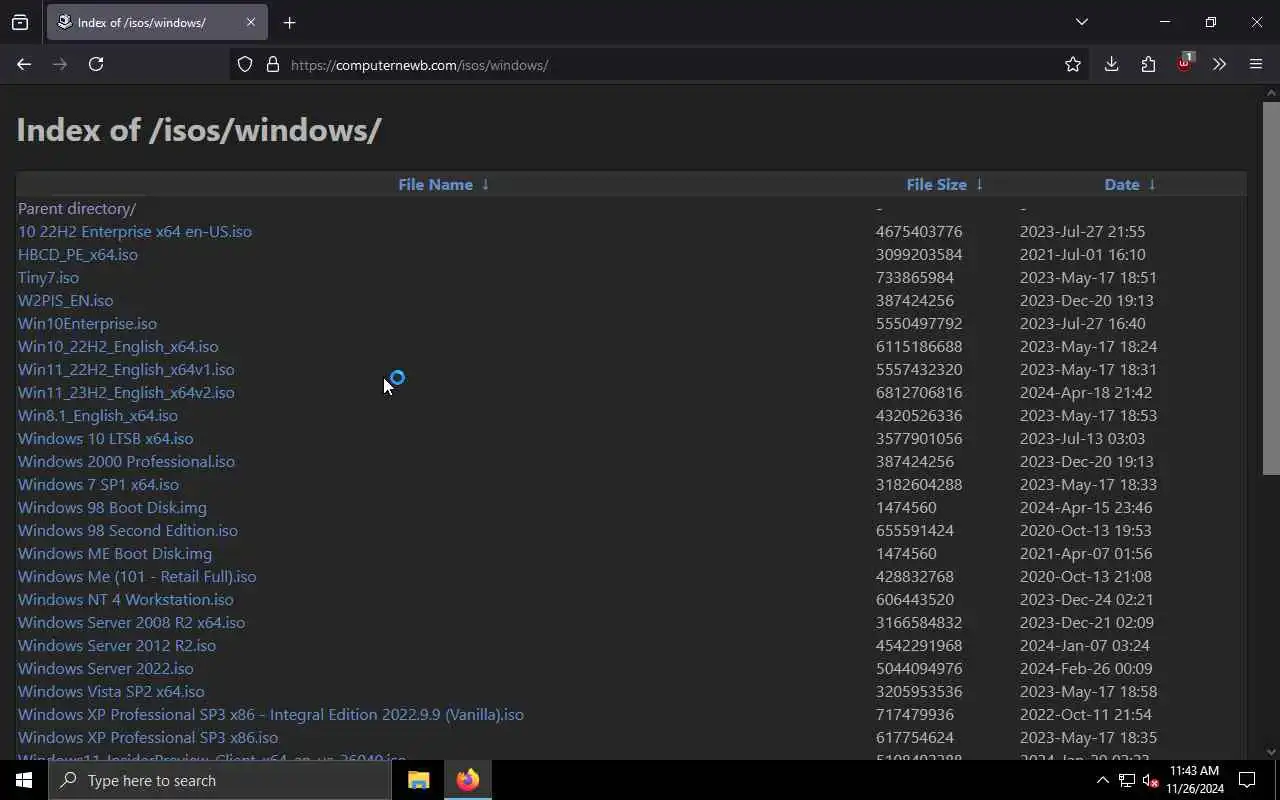This screenshot has width=1280, height=800.
Task: Click Windows Server 2012 R2.iso
Action: click(x=117, y=645)
